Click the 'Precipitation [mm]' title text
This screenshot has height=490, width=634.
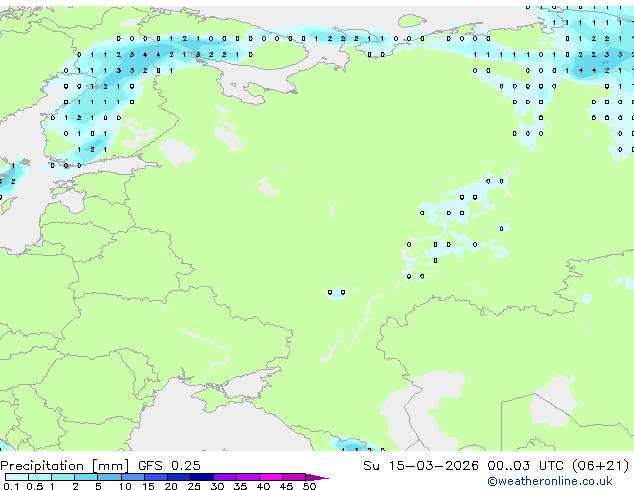[64, 466]
